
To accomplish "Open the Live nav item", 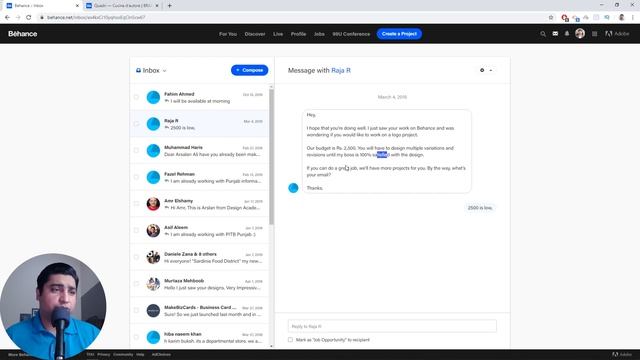I will [x=278, y=34].
